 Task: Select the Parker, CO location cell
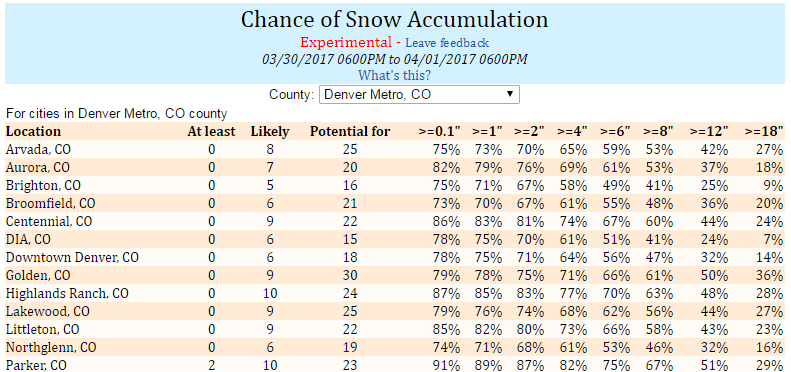coord(36,365)
